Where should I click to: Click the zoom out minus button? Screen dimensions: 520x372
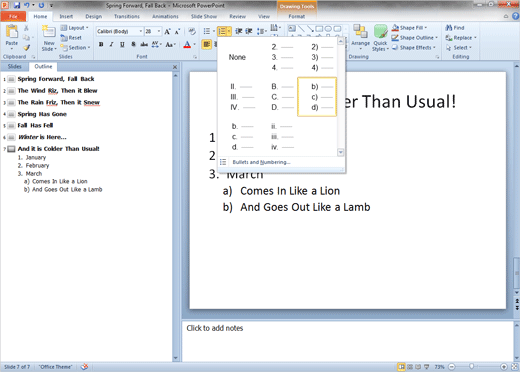[452, 367]
